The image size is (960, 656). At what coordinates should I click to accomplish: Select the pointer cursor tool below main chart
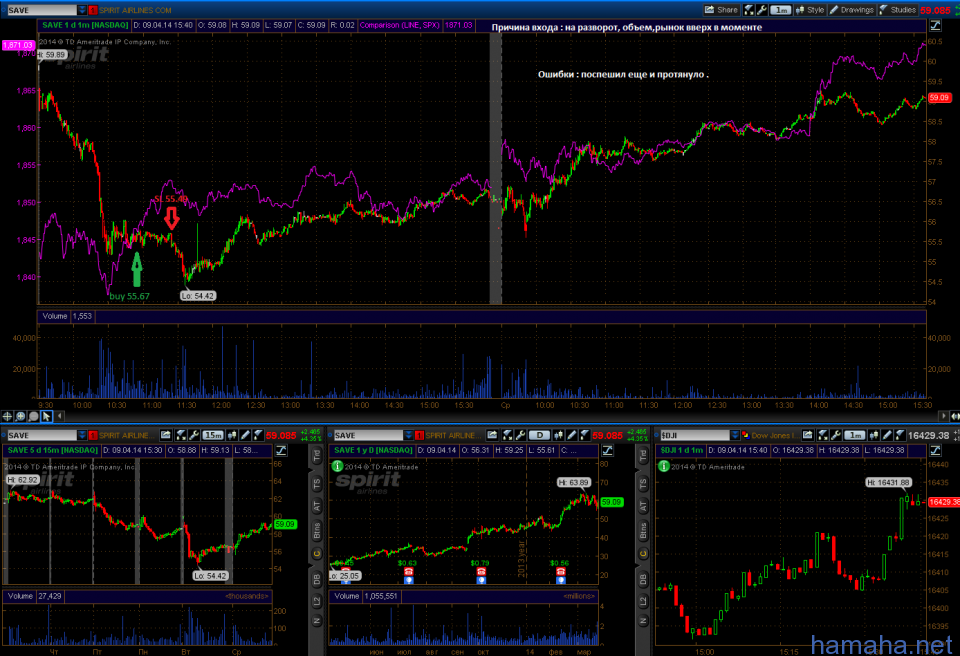point(46,417)
